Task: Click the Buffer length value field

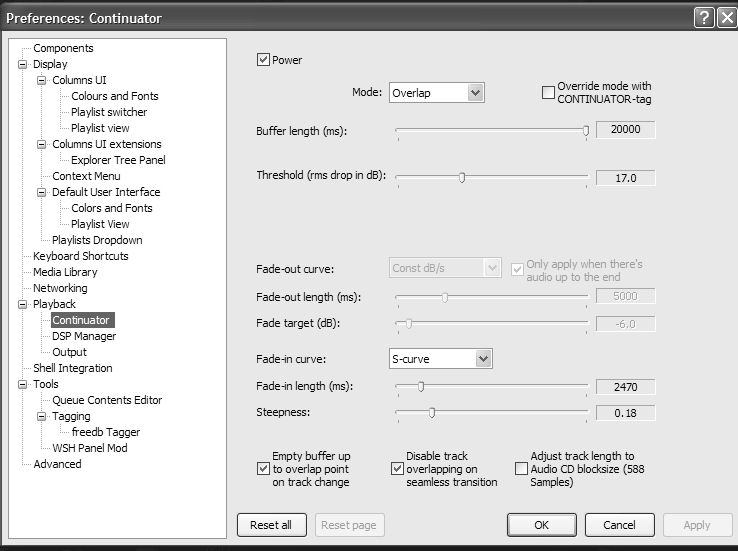Action: [625, 130]
